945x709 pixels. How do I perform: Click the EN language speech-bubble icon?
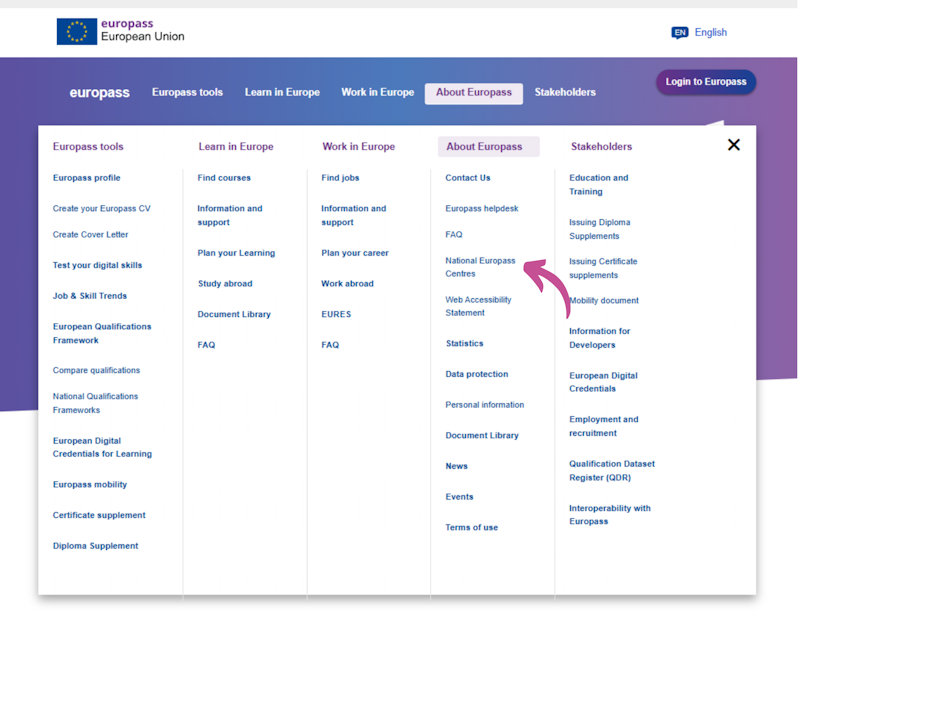tap(680, 33)
